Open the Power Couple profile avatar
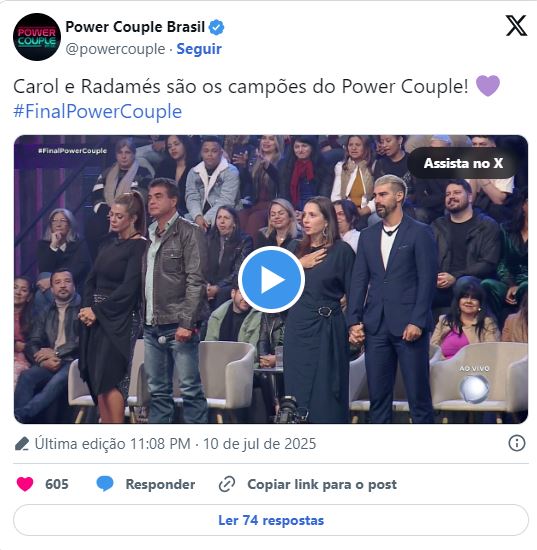The width and height of the screenshot is (537, 550). point(37,37)
